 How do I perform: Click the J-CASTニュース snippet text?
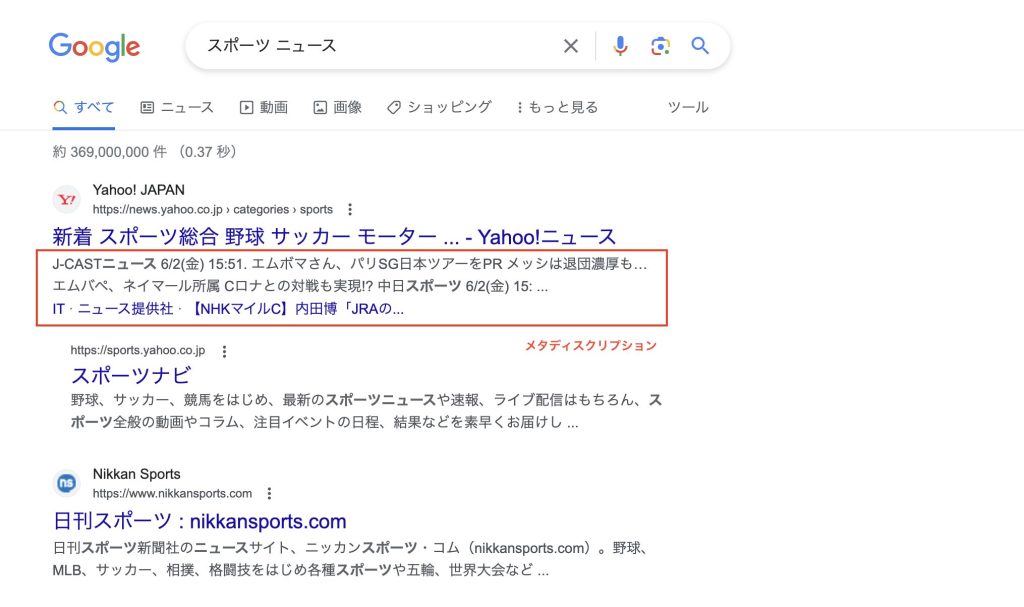click(x=349, y=275)
